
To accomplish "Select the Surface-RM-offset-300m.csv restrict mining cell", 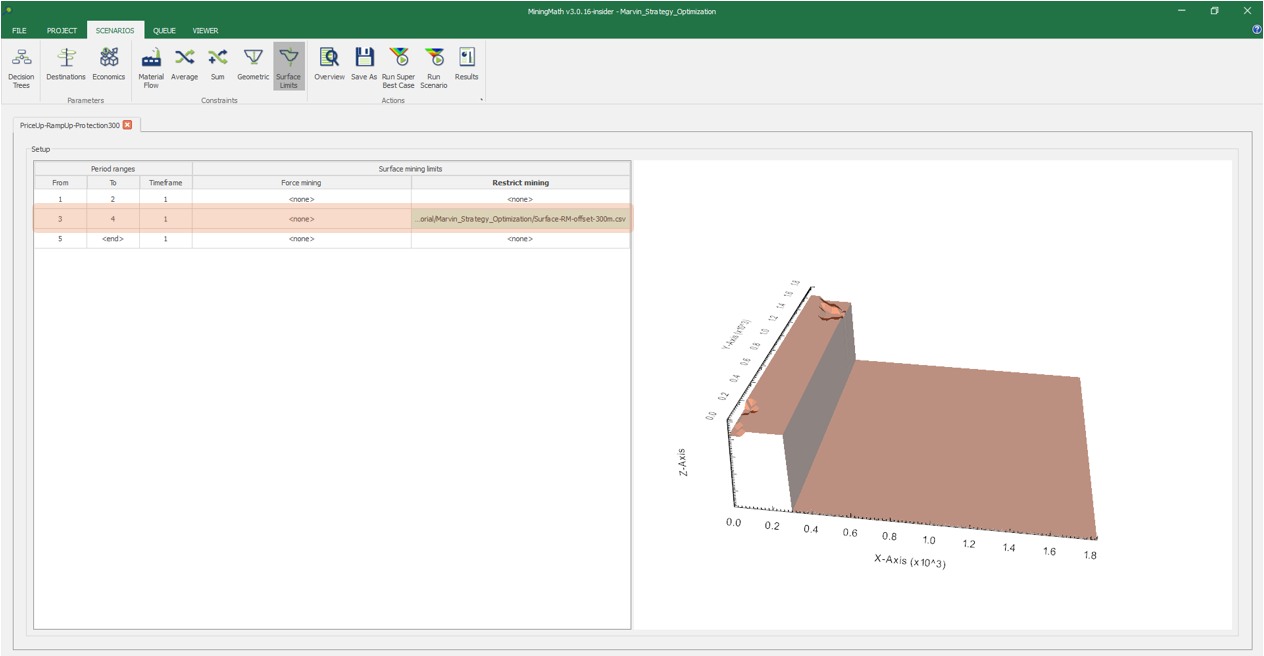I will click(520, 218).
